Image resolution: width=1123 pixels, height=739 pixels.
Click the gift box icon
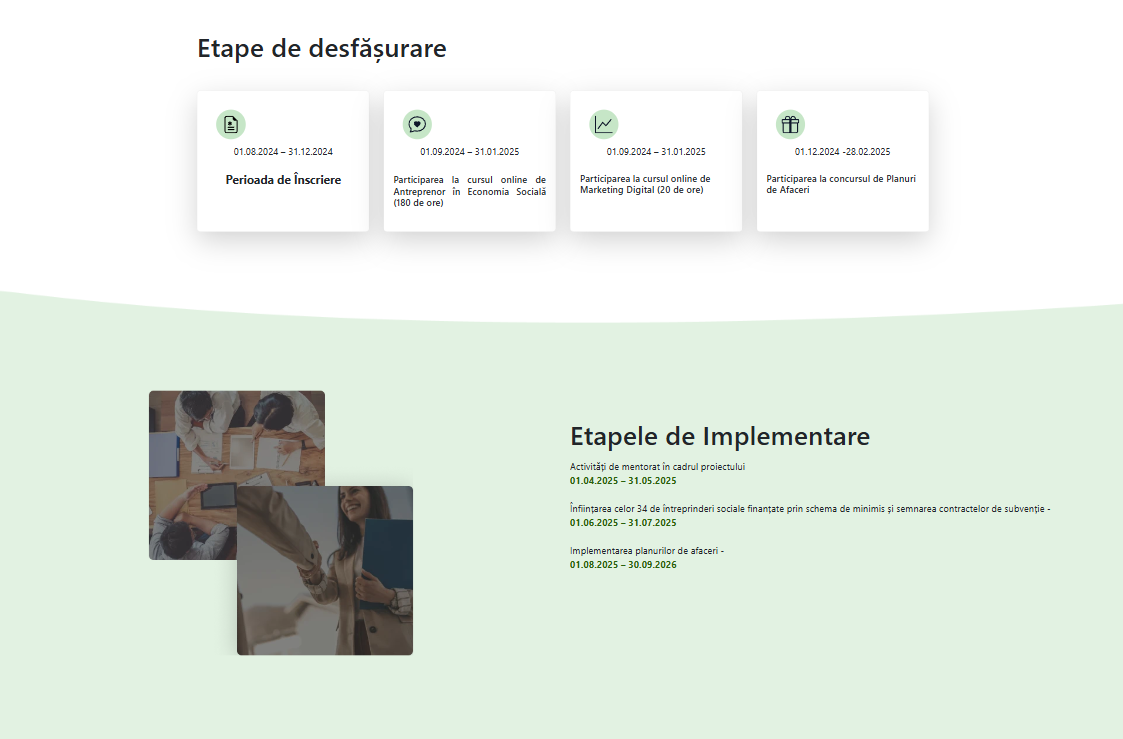point(790,124)
